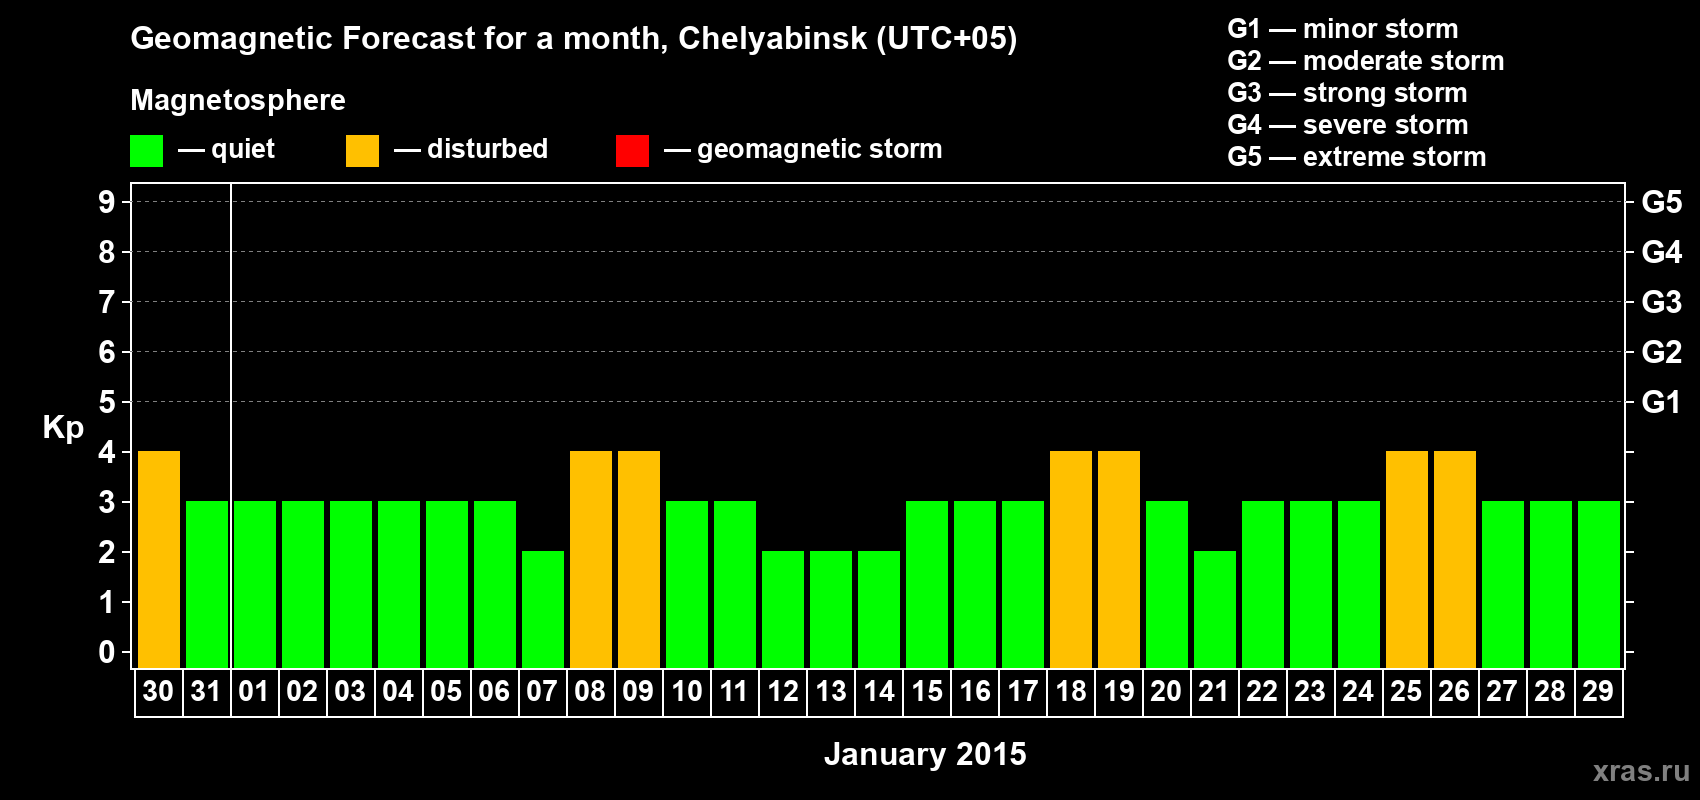This screenshot has width=1700, height=800.
Task: Click 'G5 — extreme storm' legend line
Action: tap(1357, 157)
